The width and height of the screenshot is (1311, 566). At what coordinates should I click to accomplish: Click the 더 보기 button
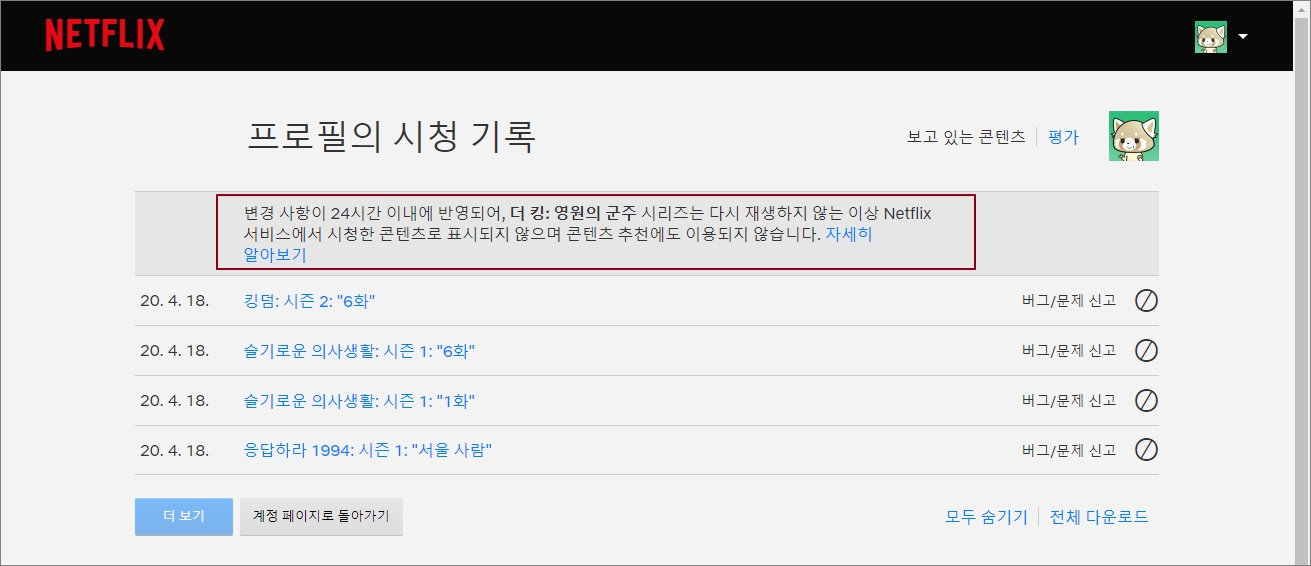coord(184,517)
